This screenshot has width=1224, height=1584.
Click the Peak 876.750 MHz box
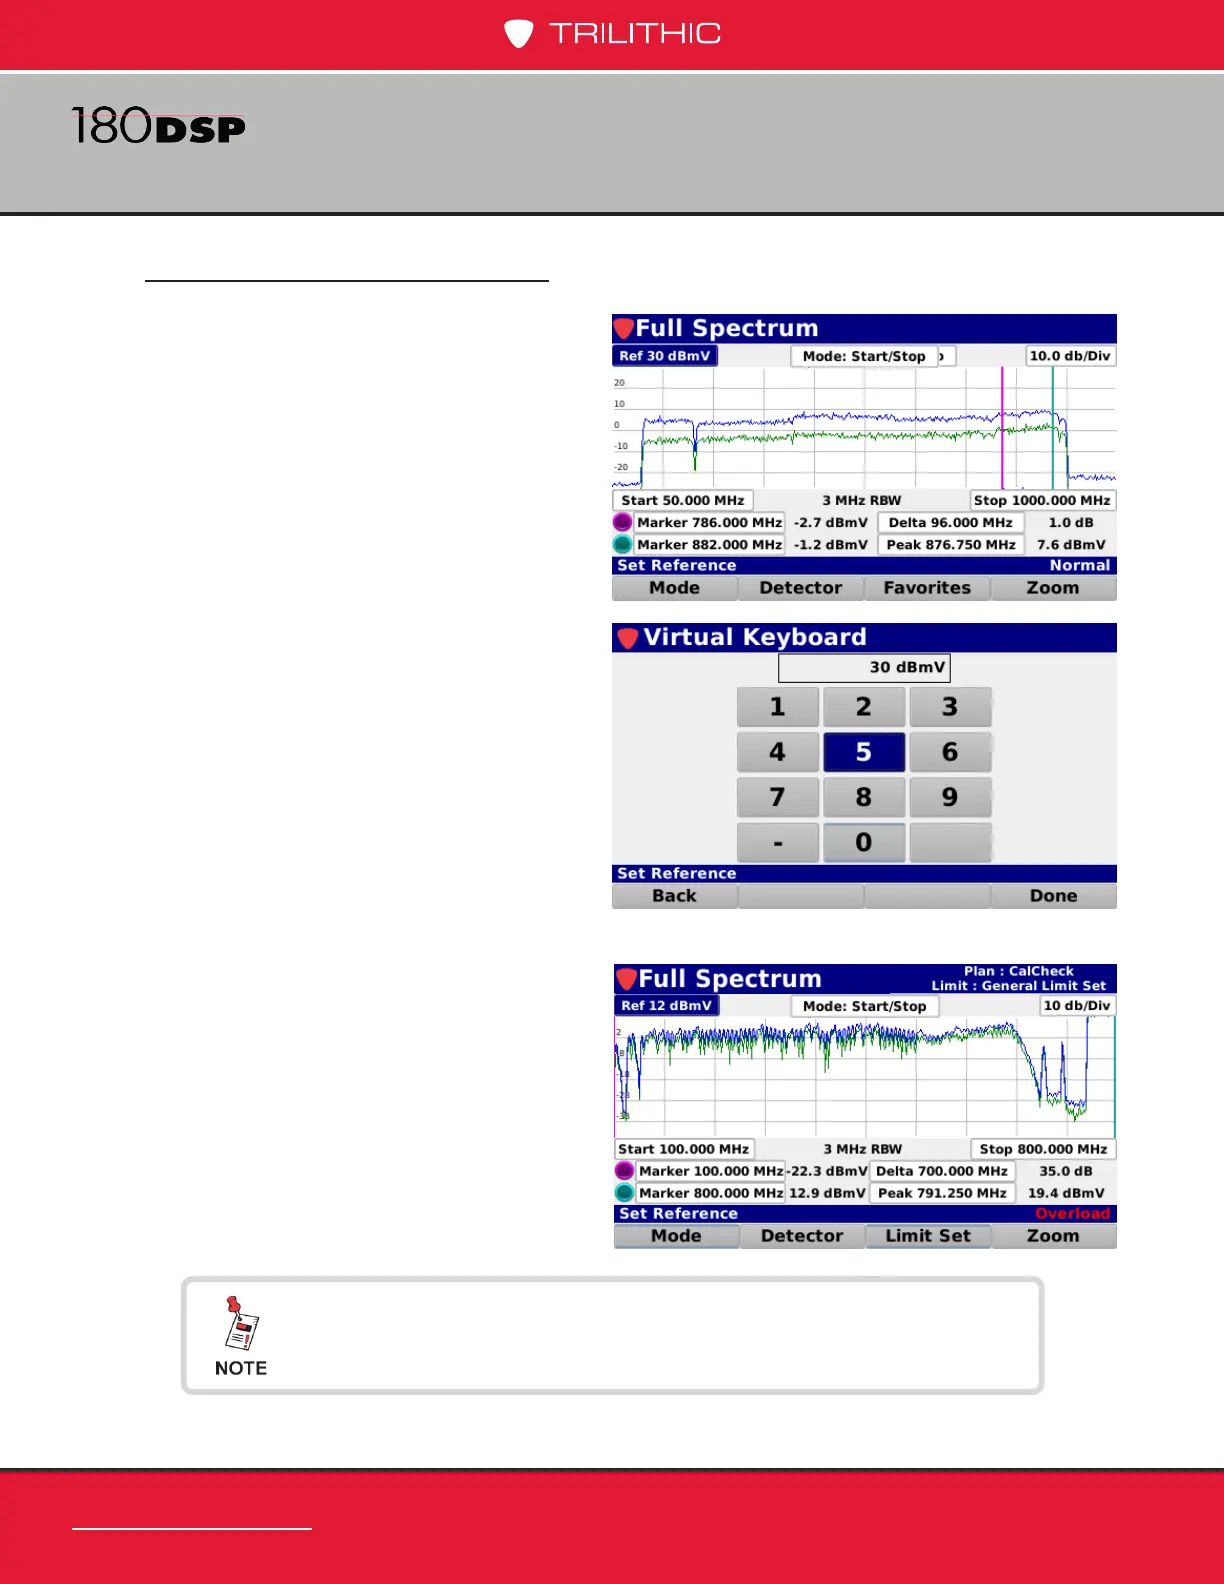pos(950,545)
